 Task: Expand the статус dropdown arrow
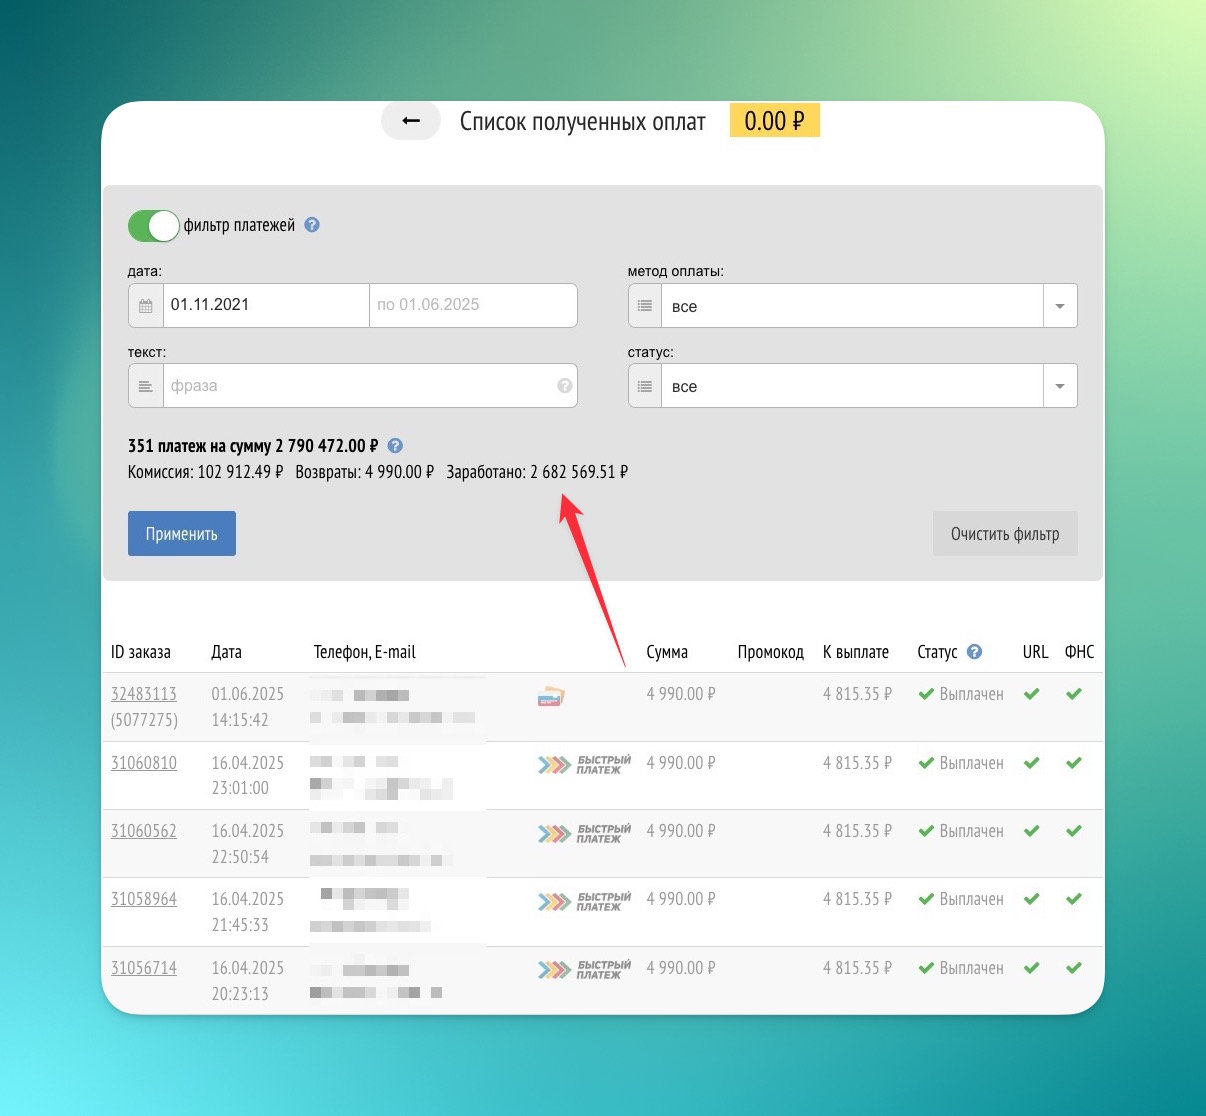click(x=1059, y=386)
